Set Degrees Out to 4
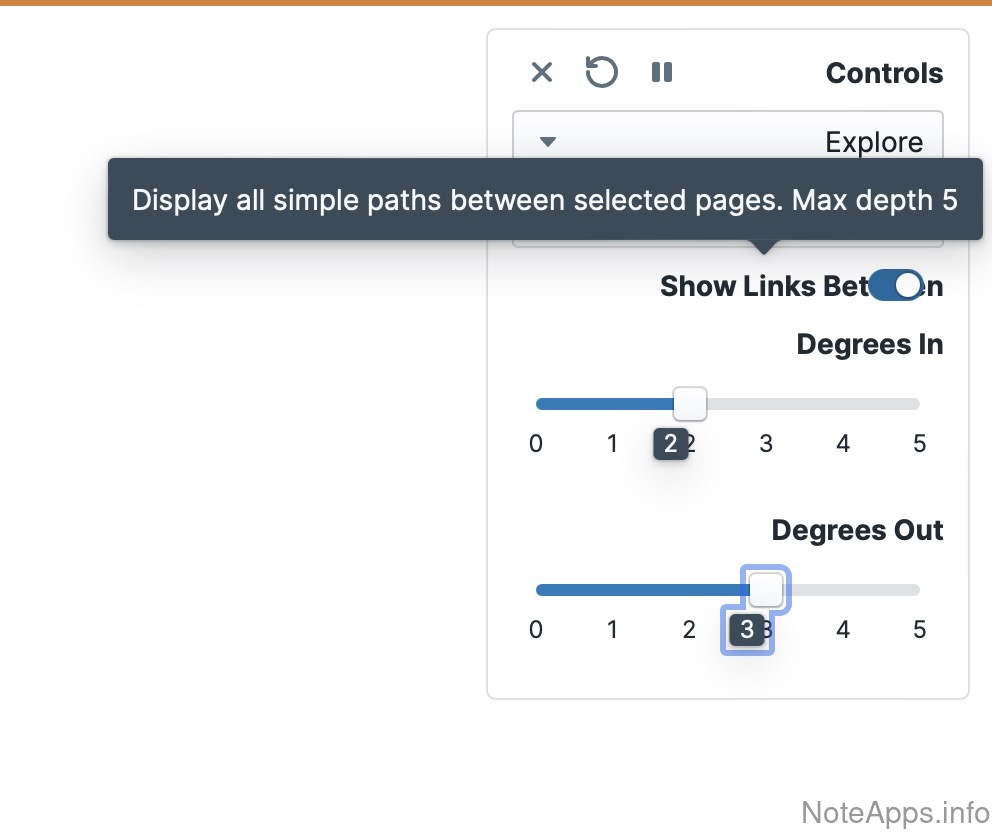The height and width of the screenshot is (832, 992). pyautogui.click(x=843, y=590)
